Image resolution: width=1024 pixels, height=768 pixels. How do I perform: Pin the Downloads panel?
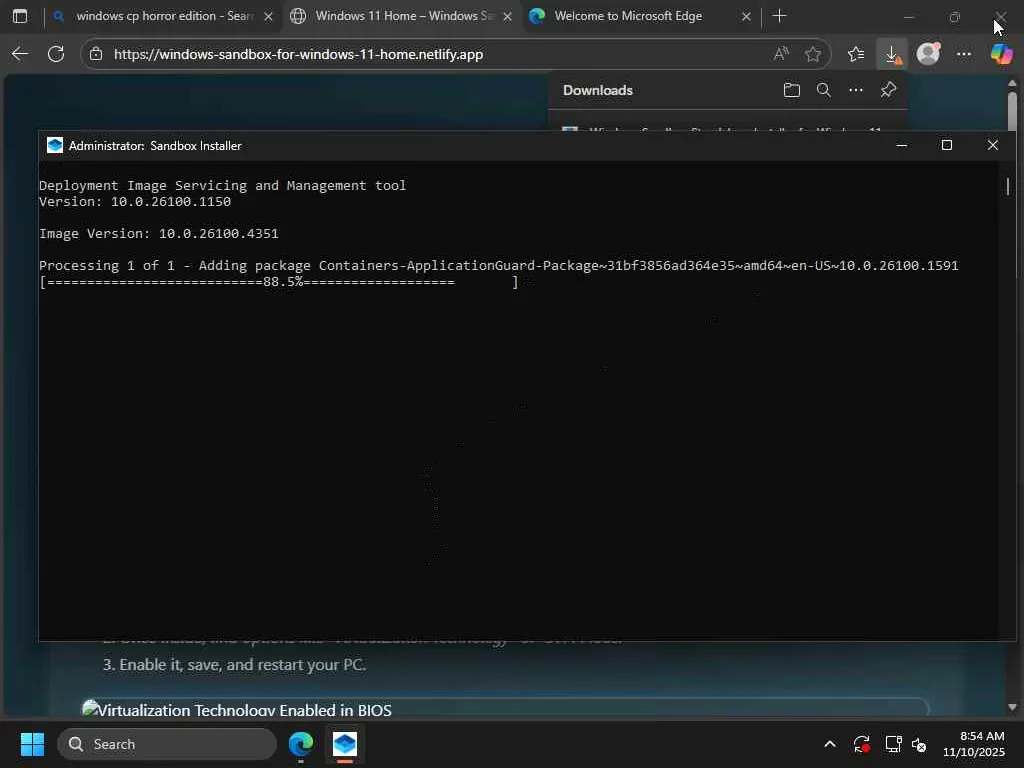[888, 90]
